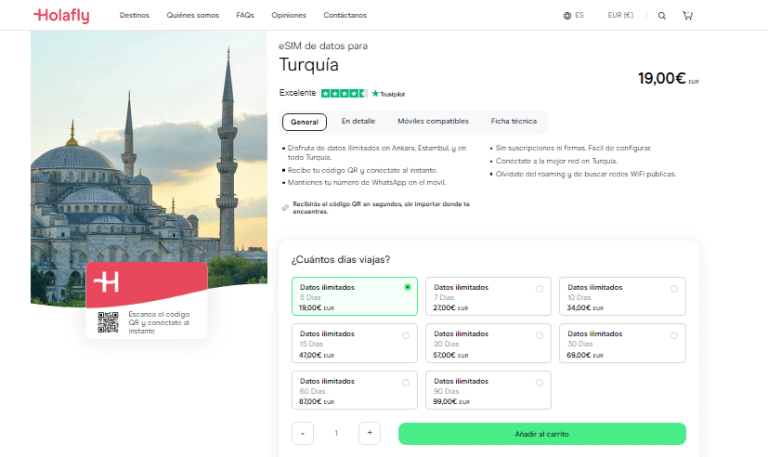Select 7 Días plan for 27,00€
This screenshot has height=457, width=768.
(488, 296)
